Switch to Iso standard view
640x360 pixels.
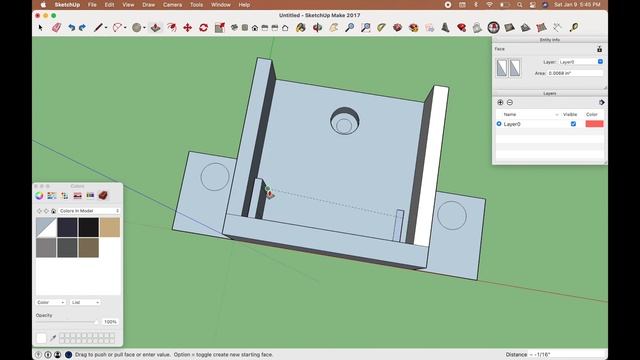click(234, 28)
